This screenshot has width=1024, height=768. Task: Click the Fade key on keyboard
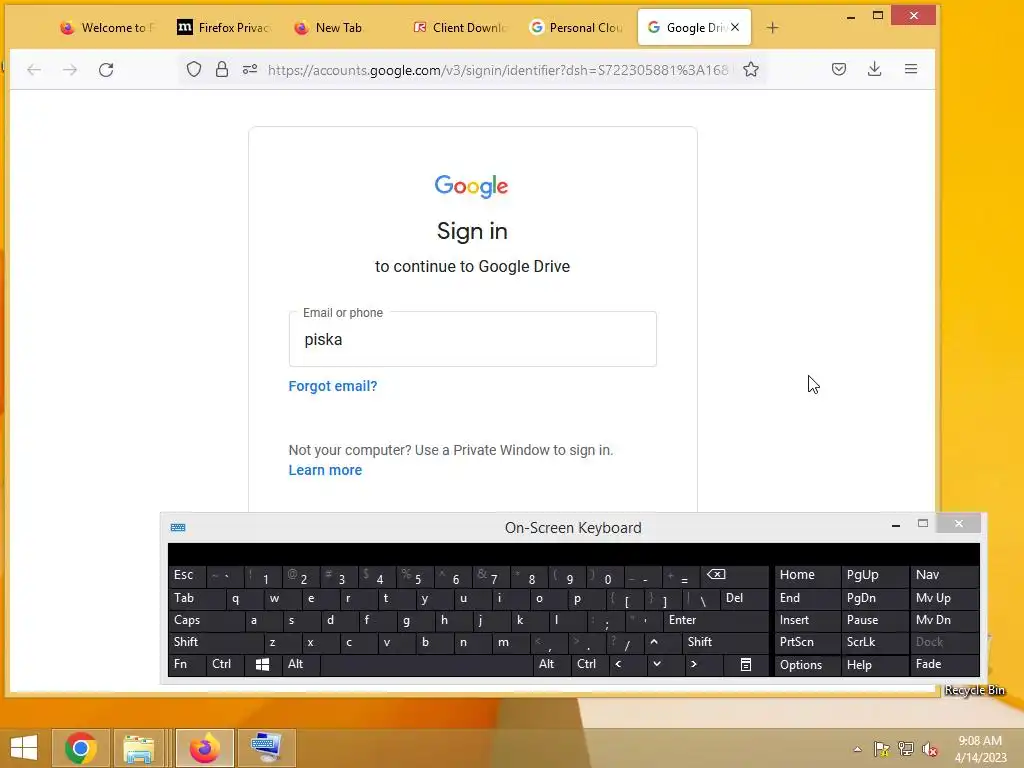click(x=944, y=664)
